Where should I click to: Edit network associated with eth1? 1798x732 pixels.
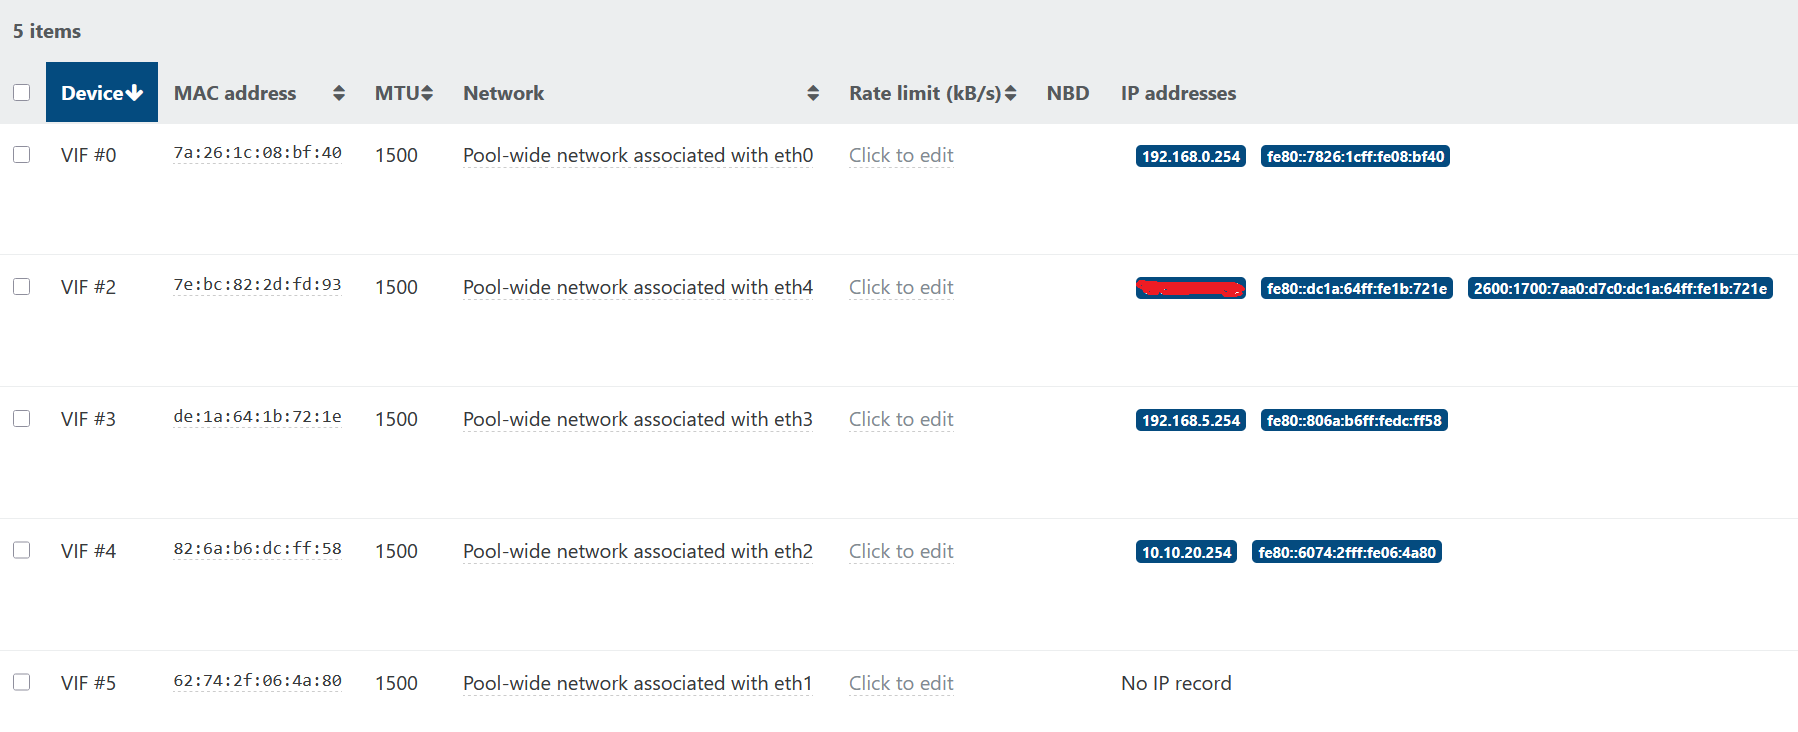point(637,683)
